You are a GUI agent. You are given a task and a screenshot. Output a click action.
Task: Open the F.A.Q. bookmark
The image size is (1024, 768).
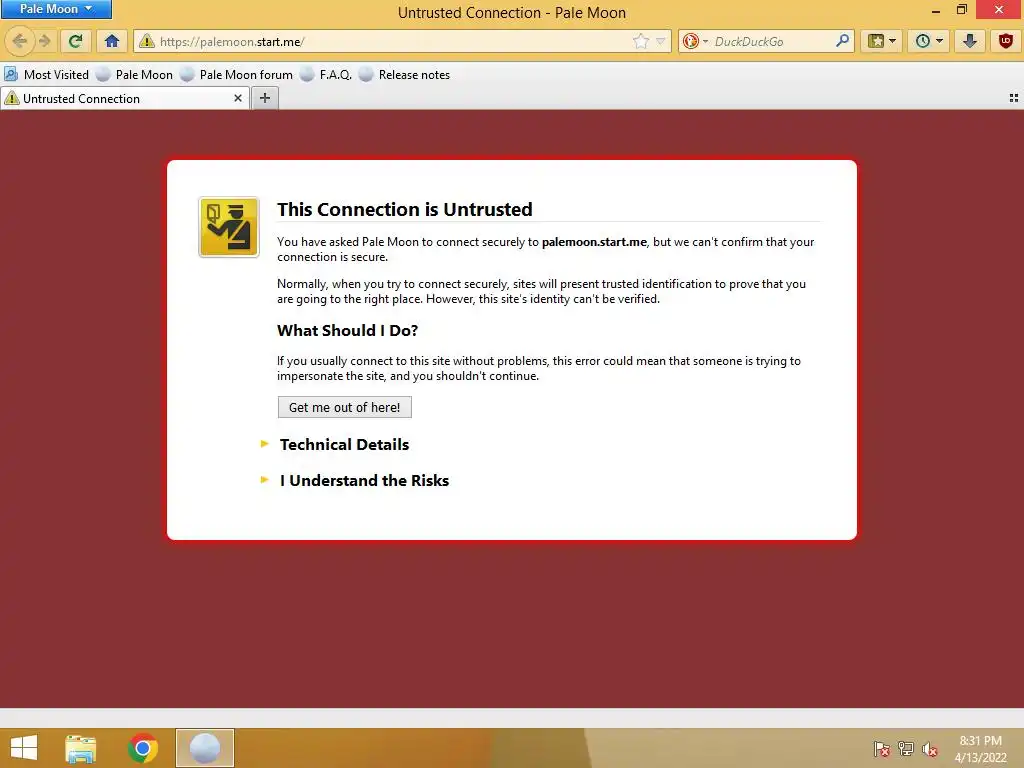[326, 74]
